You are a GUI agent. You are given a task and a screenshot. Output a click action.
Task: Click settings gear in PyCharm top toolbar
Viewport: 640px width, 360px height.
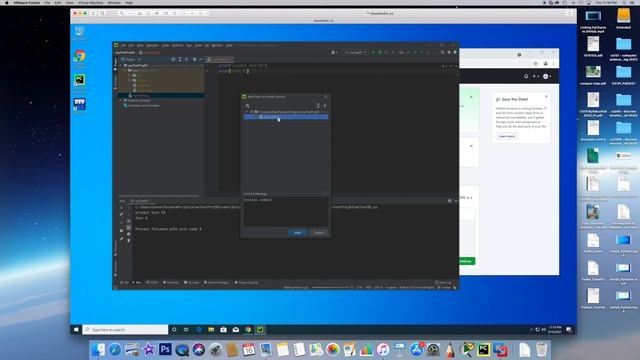(449, 52)
